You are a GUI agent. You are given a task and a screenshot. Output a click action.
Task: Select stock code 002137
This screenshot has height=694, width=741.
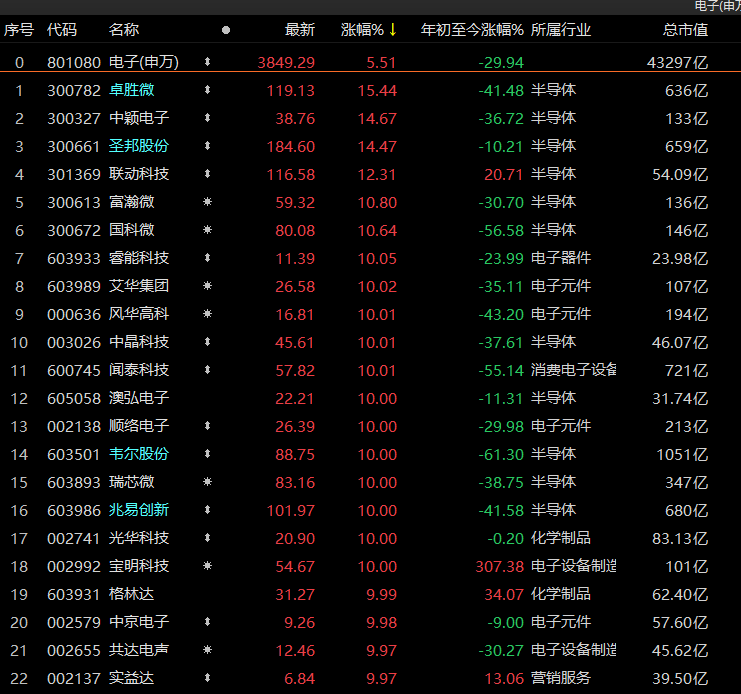point(74,678)
